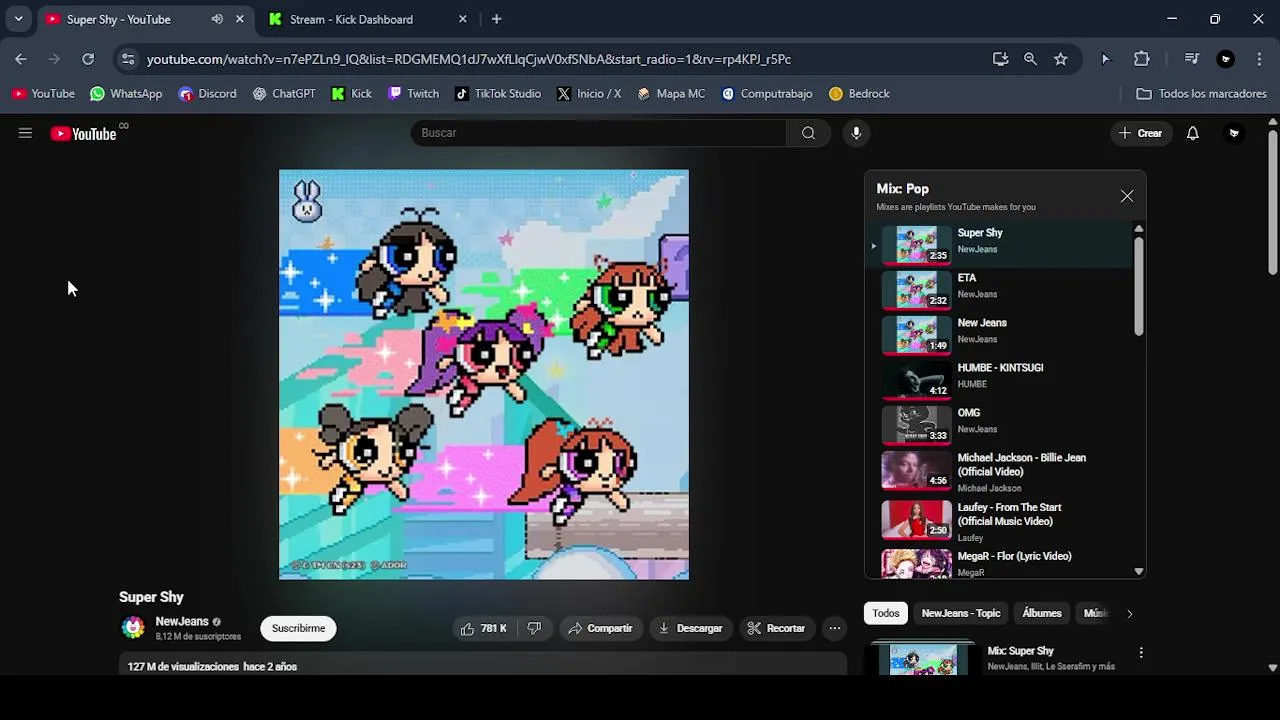This screenshot has width=1280, height=720.
Task: Select the NewJeans - Topic chip
Action: pyautogui.click(x=961, y=613)
